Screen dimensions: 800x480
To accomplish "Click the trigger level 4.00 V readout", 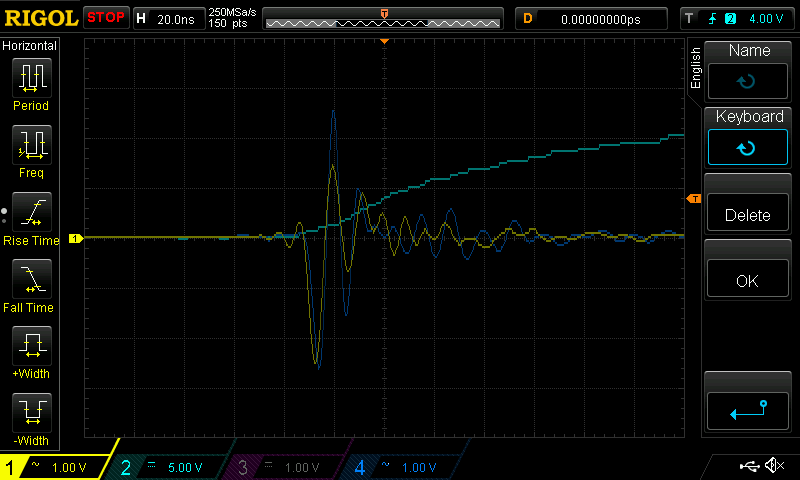I will coord(766,19).
